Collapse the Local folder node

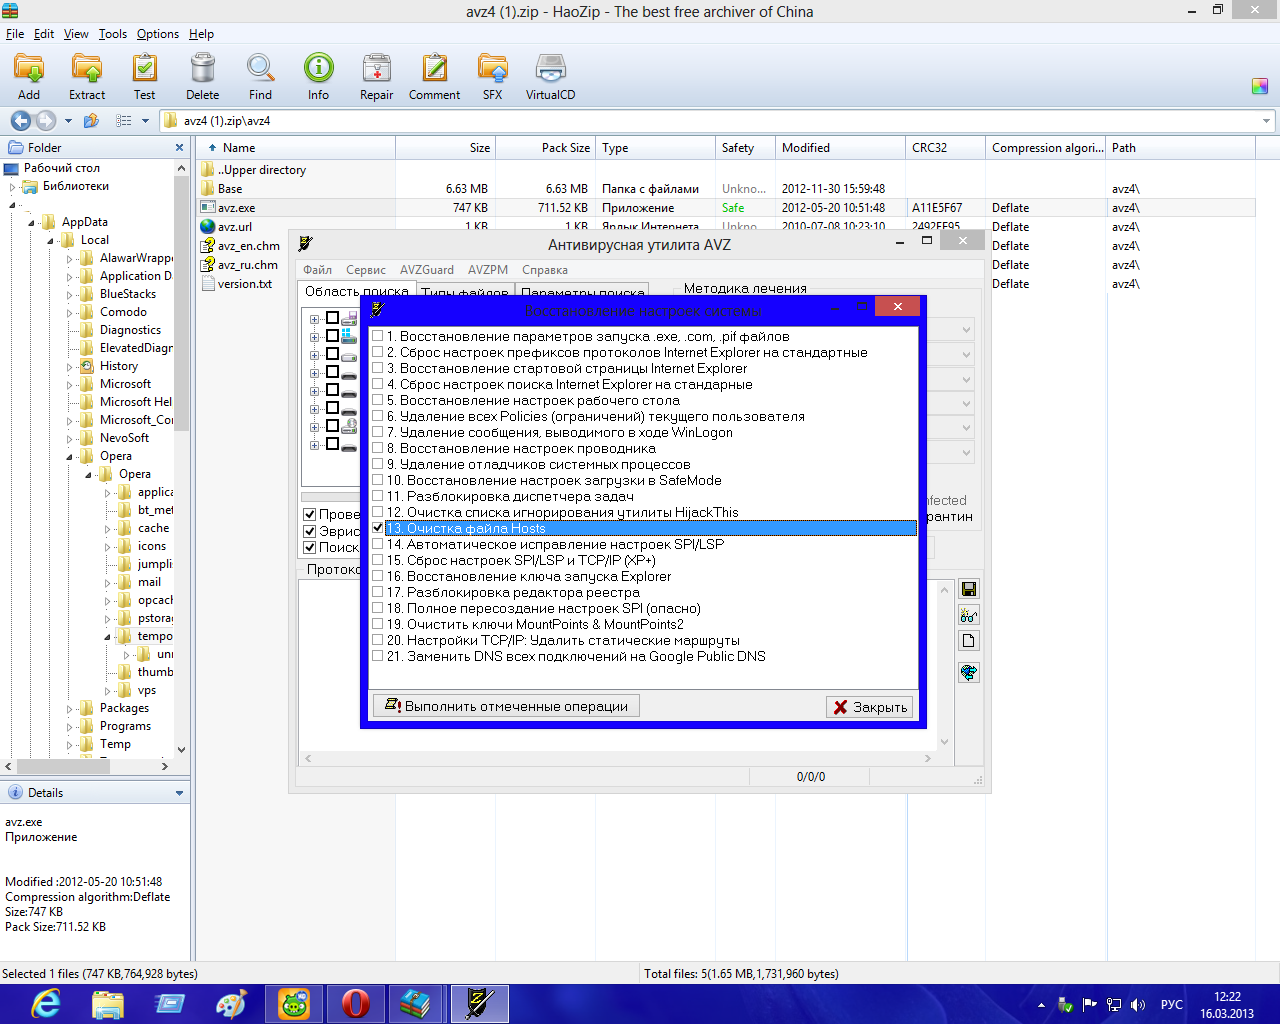tap(51, 240)
